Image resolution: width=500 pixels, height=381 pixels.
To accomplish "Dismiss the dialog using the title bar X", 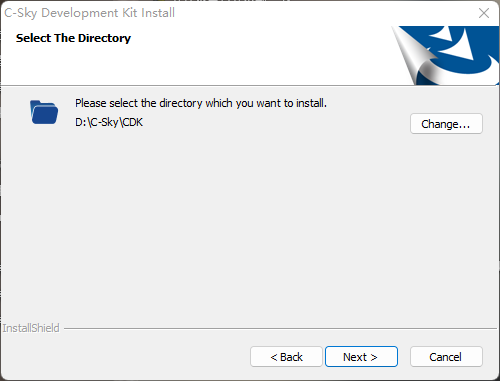I will [484, 13].
